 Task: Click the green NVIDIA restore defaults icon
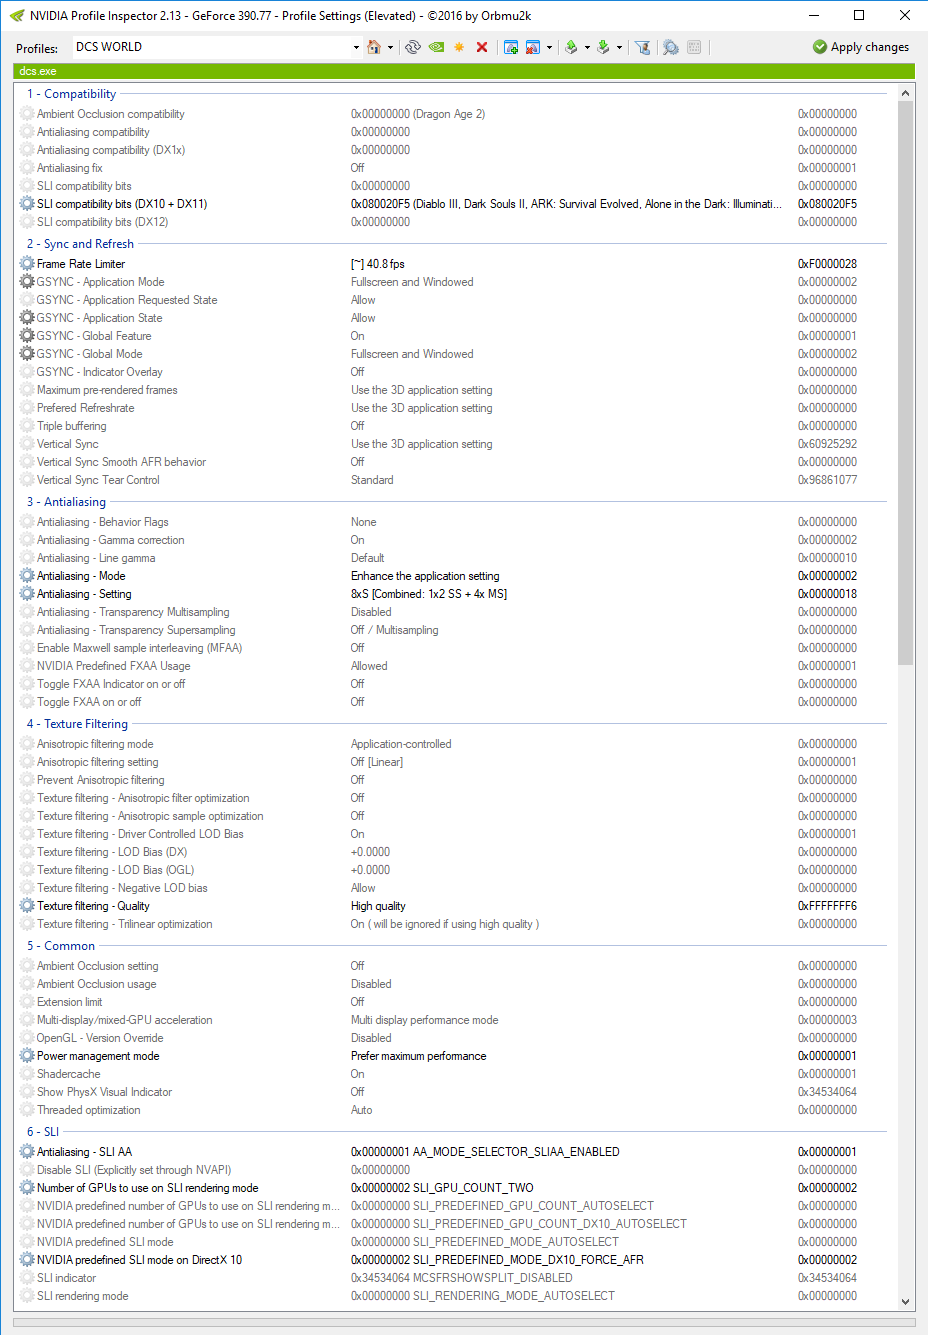pos(437,47)
